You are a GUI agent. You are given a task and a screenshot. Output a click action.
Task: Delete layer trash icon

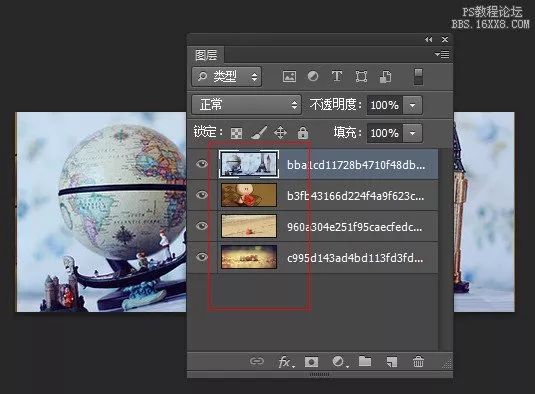pyautogui.click(x=418, y=361)
